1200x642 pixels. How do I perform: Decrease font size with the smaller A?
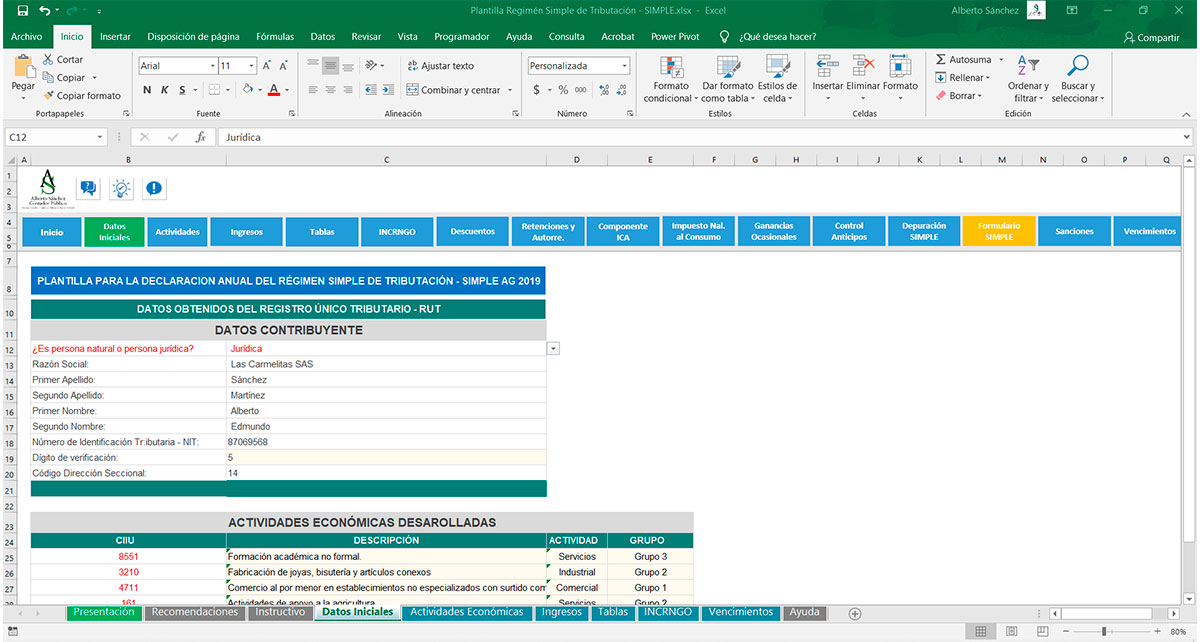click(x=283, y=66)
